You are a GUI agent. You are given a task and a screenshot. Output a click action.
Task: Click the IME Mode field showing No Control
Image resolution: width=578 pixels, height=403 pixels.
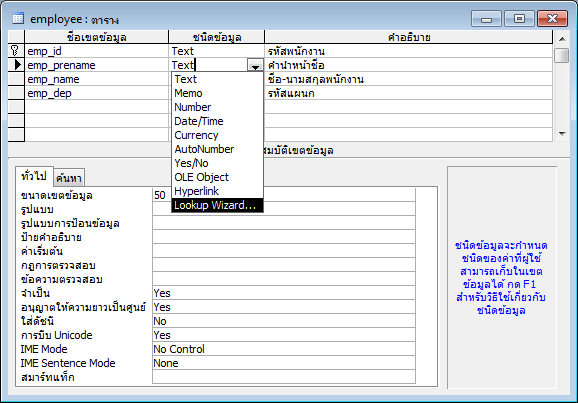coord(284,349)
